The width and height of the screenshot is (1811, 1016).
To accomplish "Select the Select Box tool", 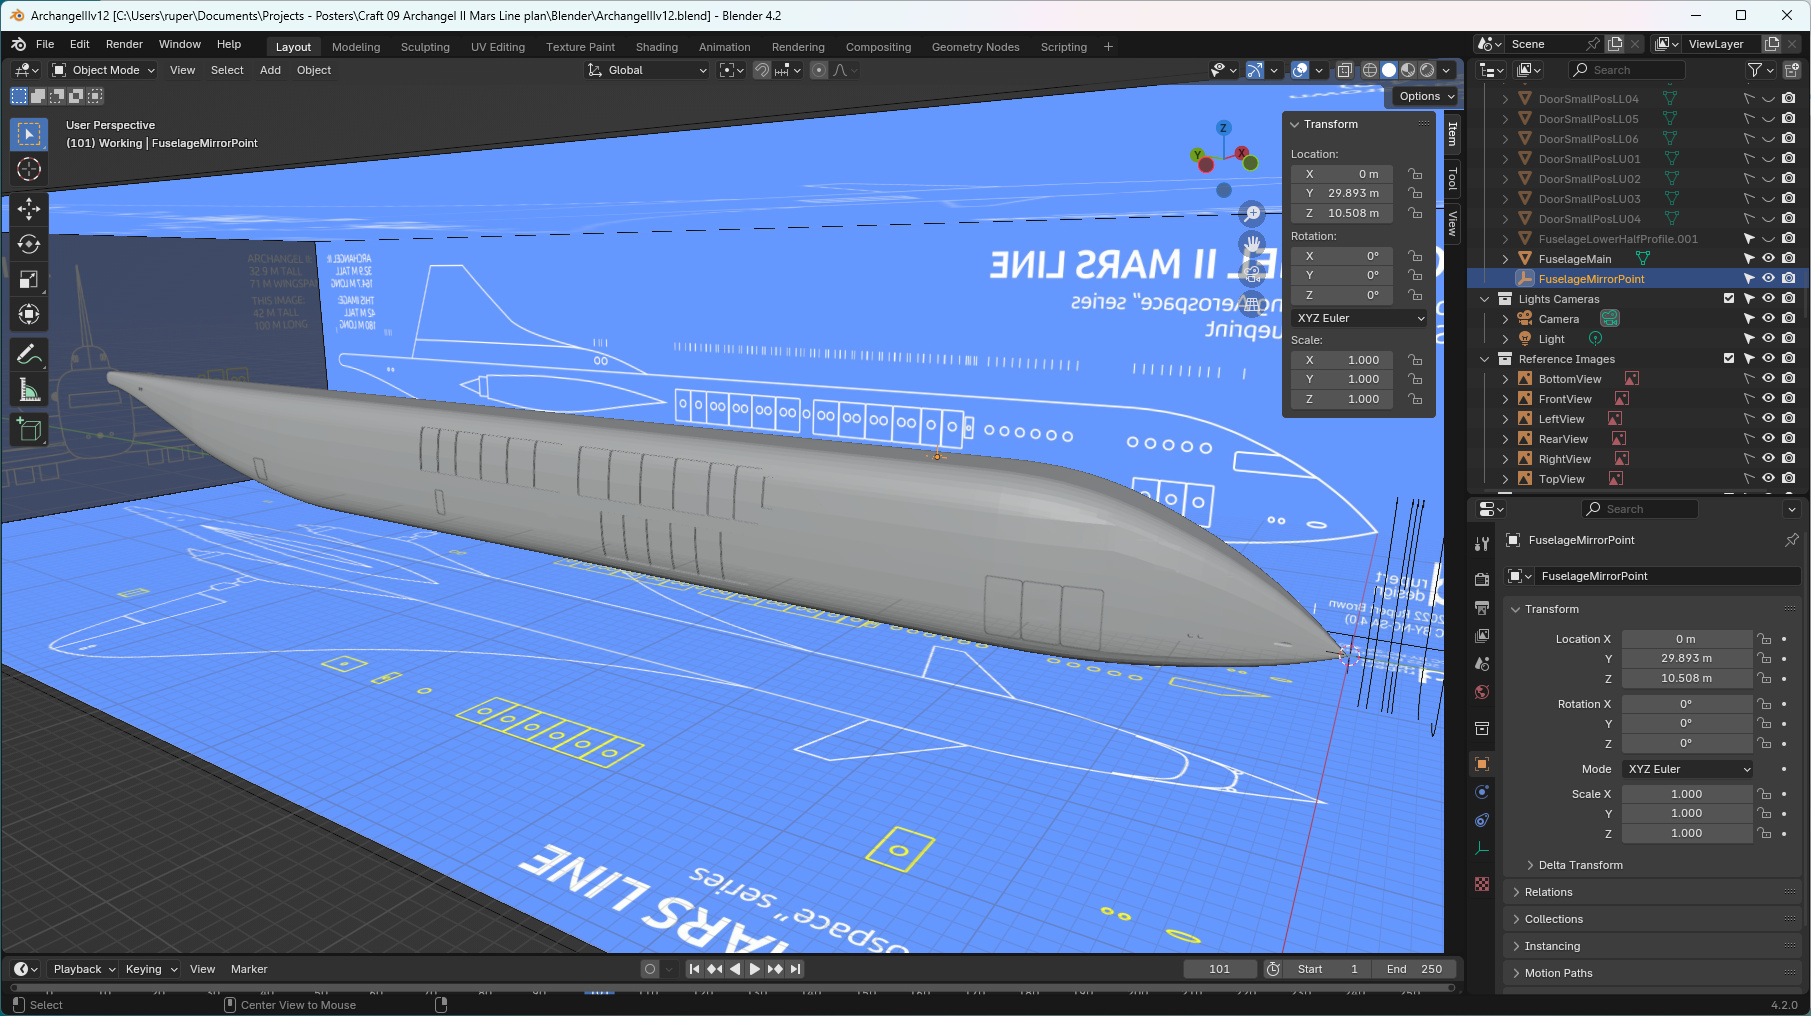I will pos(29,133).
